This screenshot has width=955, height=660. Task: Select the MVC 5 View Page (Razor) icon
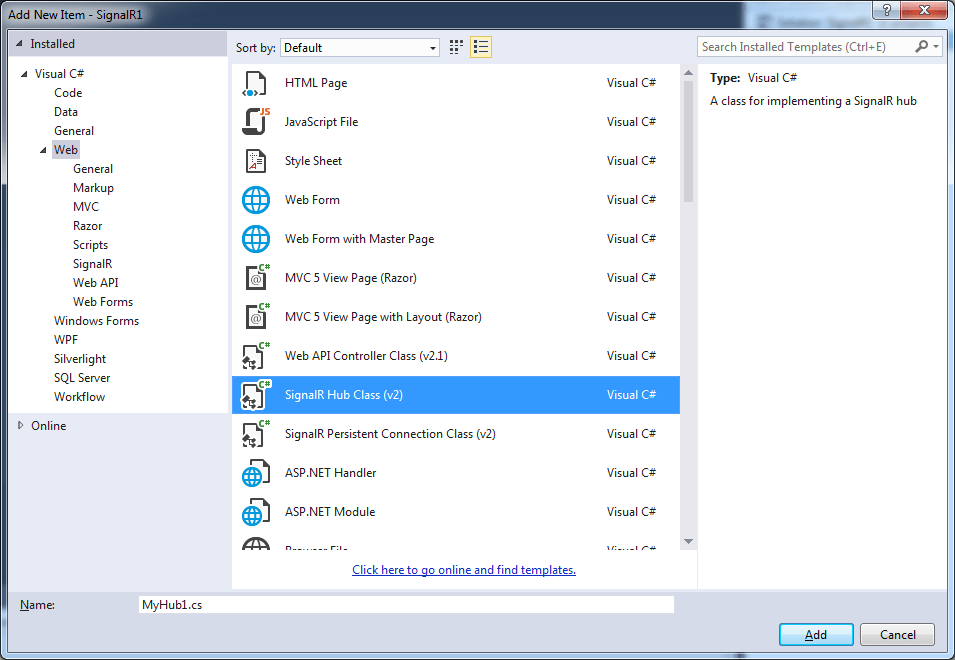pyautogui.click(x=256, y=277)
